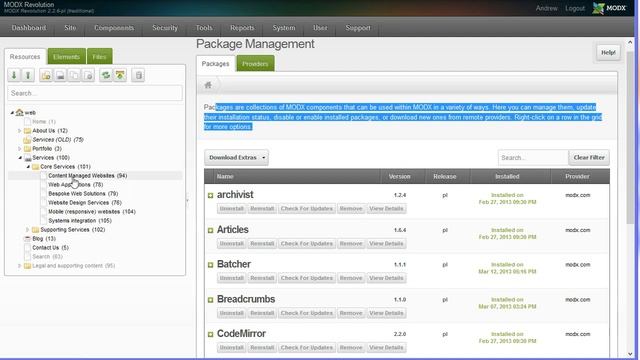The image size is (640, 360).
Task: Select Systems integration (105) tree item
Action: [x=80, y=221]
